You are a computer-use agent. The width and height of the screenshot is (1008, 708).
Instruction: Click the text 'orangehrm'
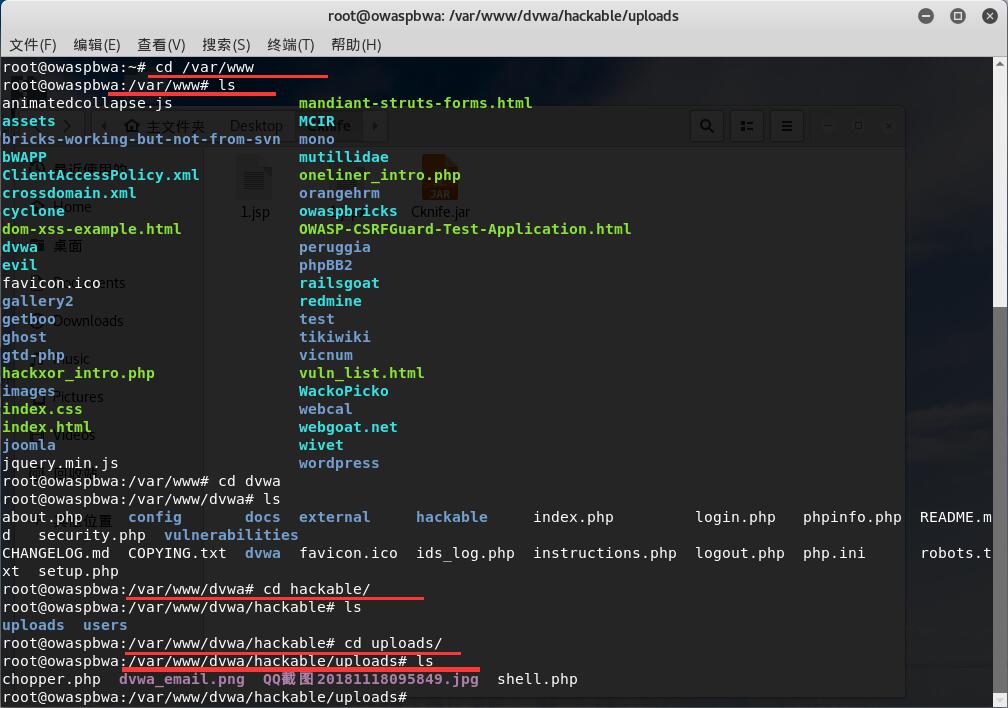click(x=339, y=193)
